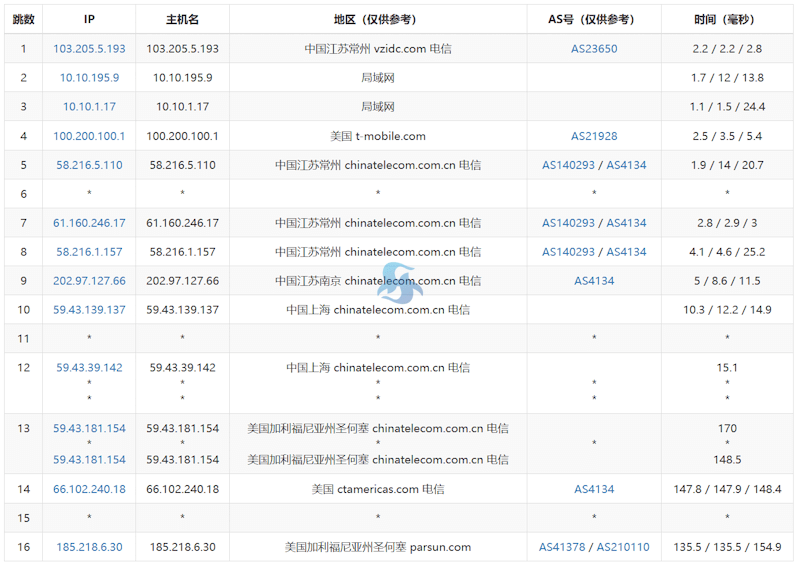800x566 pixels.
Task: Select latency value 4.1 / 4.6 / 25.2
Action: coord(727,252)
